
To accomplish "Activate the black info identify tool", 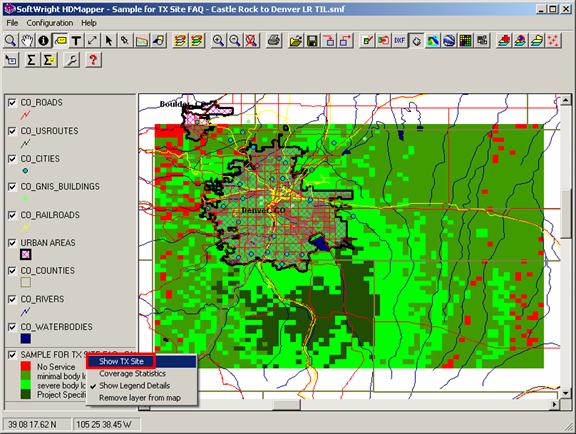I will tap(43, 40).
